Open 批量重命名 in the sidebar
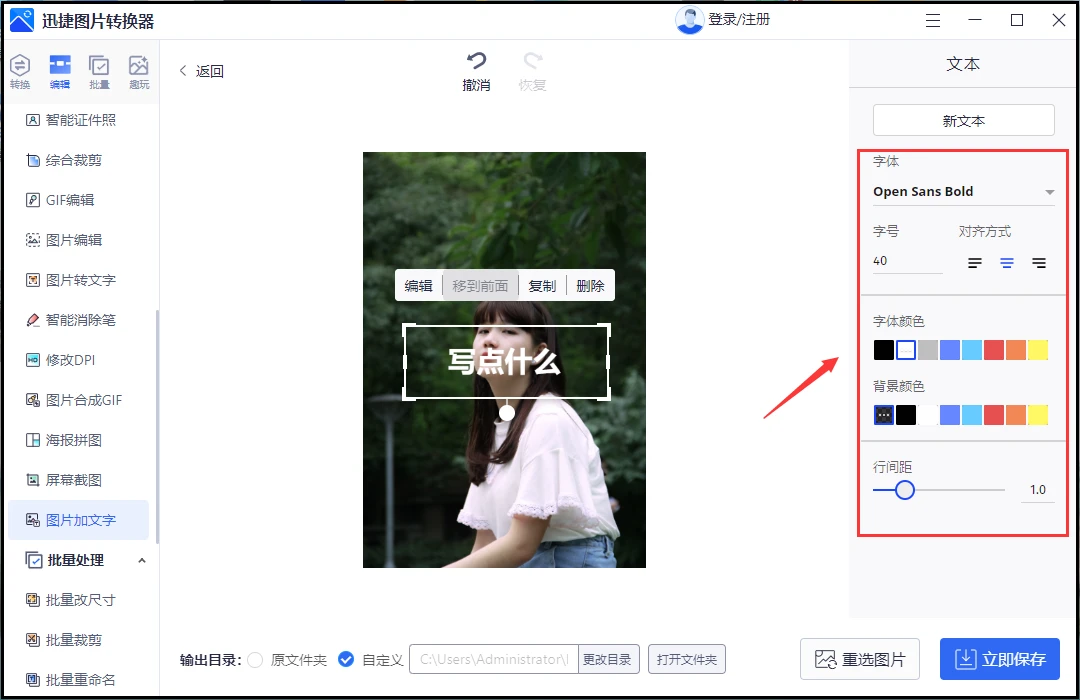The width and height of the screenshot is (1080, 700). [x=79, y=679]
